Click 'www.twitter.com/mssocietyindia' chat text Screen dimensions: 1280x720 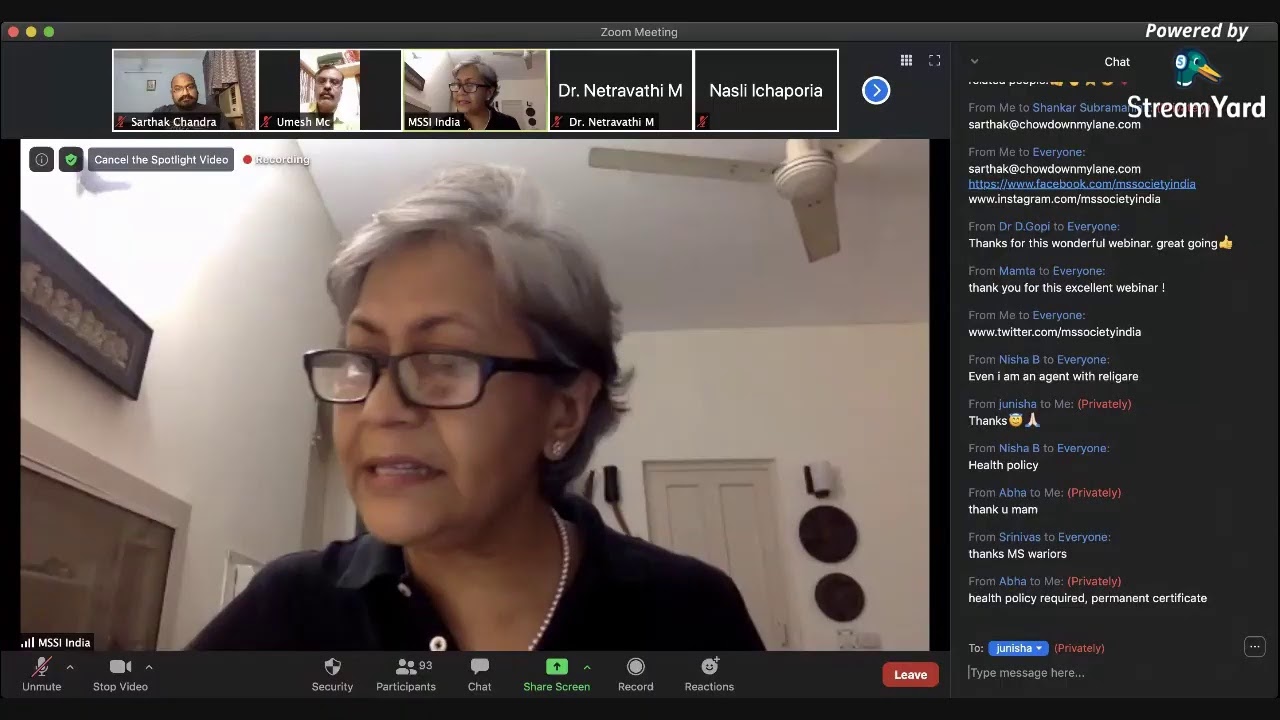click(1054, 332)
